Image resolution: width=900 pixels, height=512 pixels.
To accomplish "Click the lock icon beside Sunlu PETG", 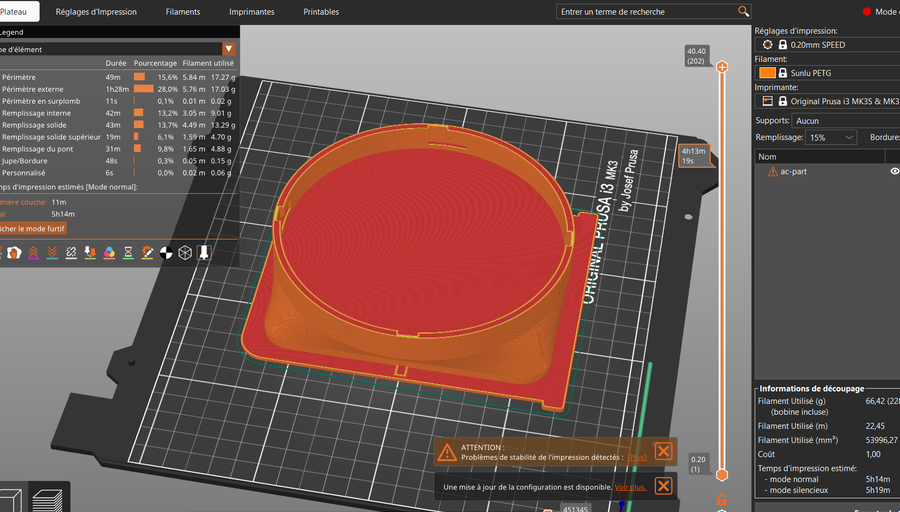I will pos(782,73).
